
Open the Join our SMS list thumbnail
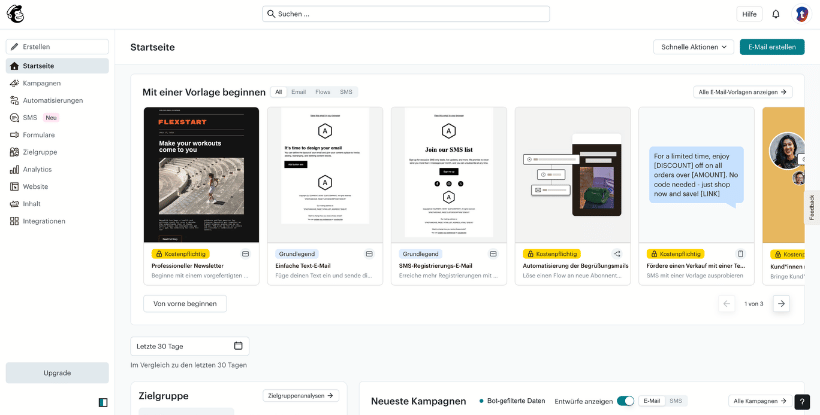click(x=449, y=175)
